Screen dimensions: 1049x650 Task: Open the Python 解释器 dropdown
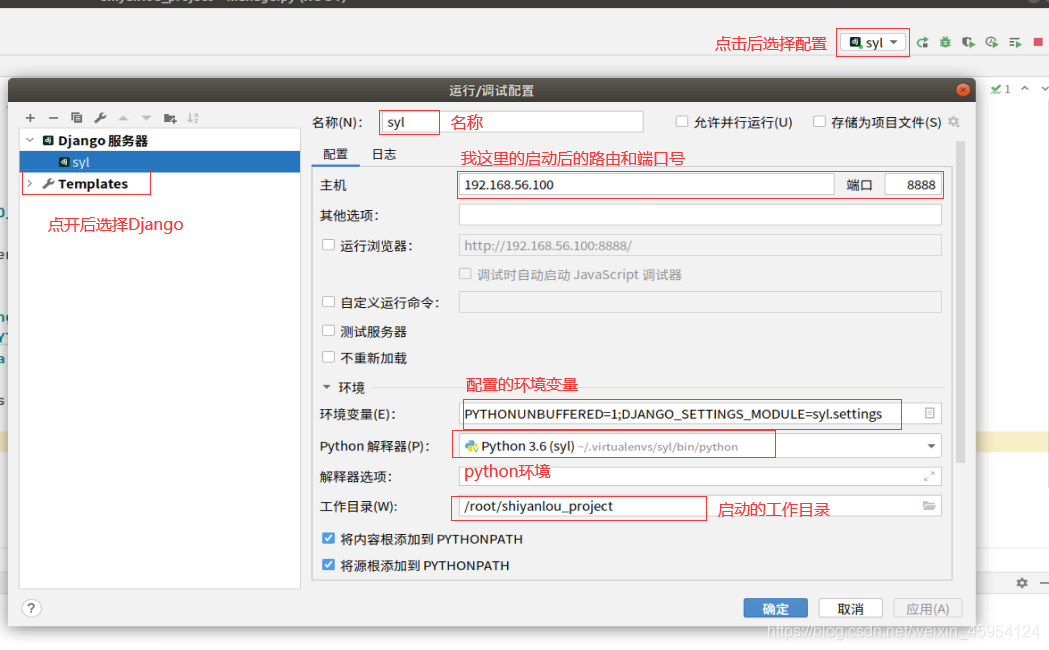pos(932,446)
